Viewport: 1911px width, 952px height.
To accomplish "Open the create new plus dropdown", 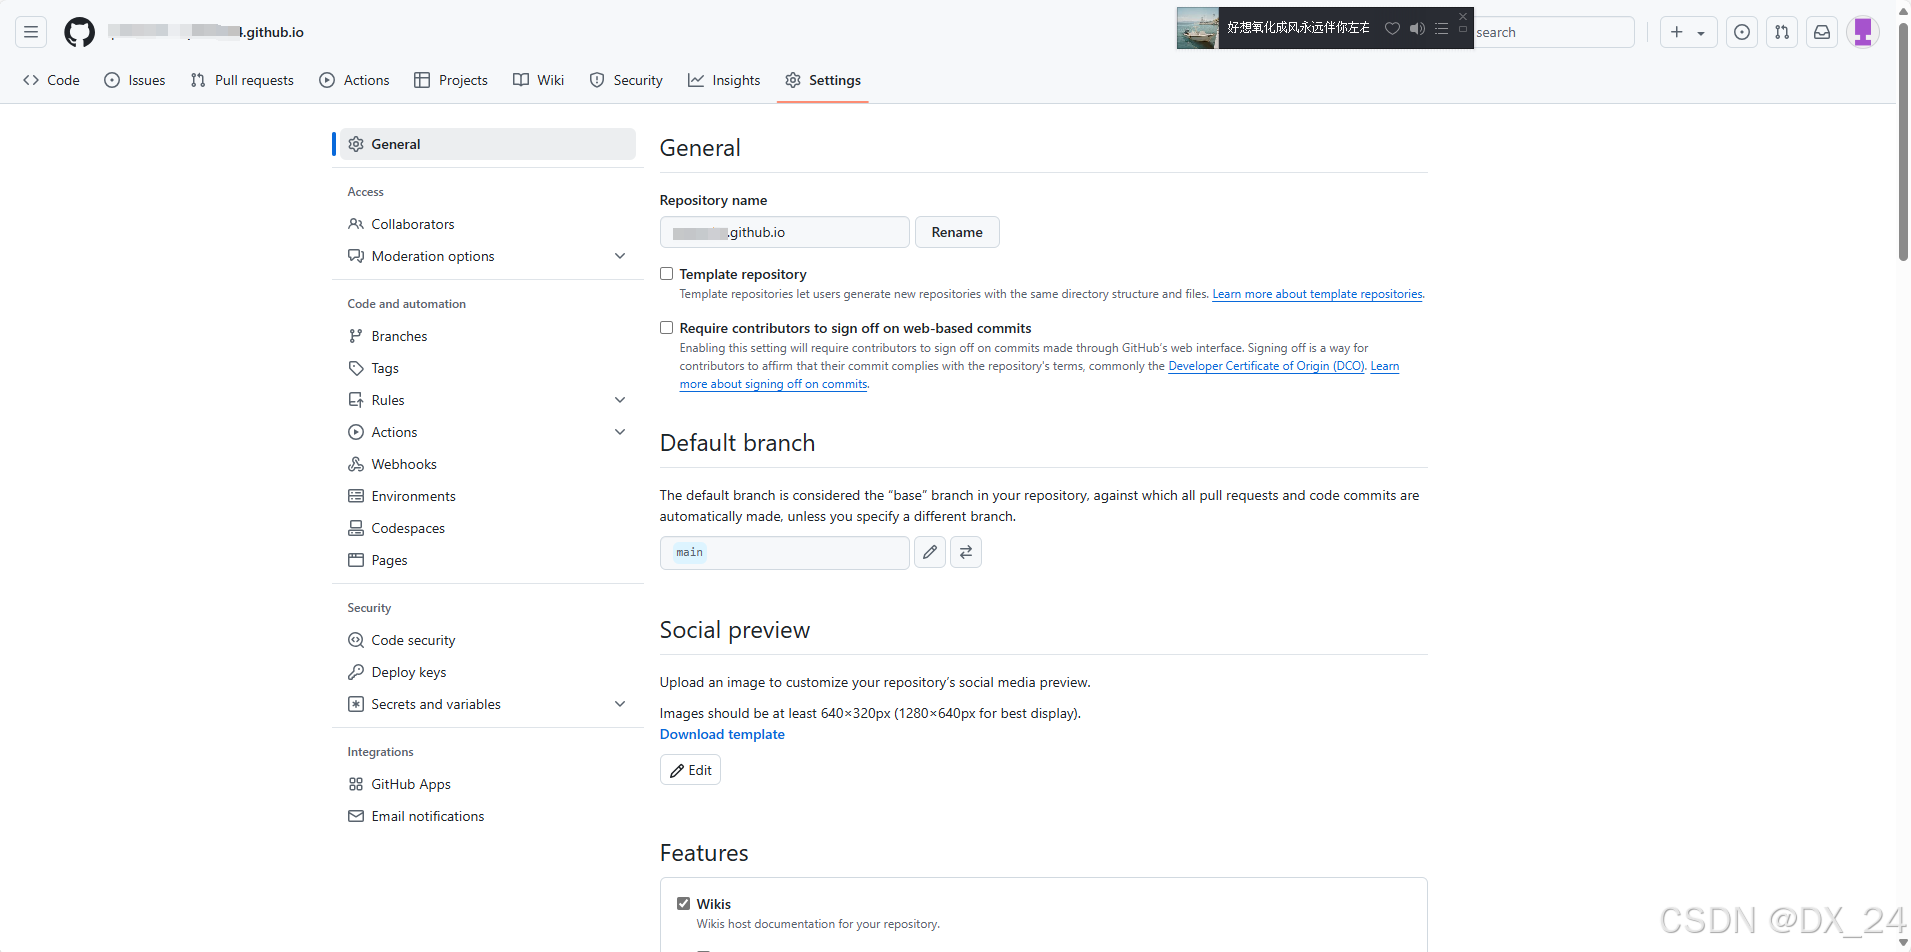I will click(x=1688, y=32).
